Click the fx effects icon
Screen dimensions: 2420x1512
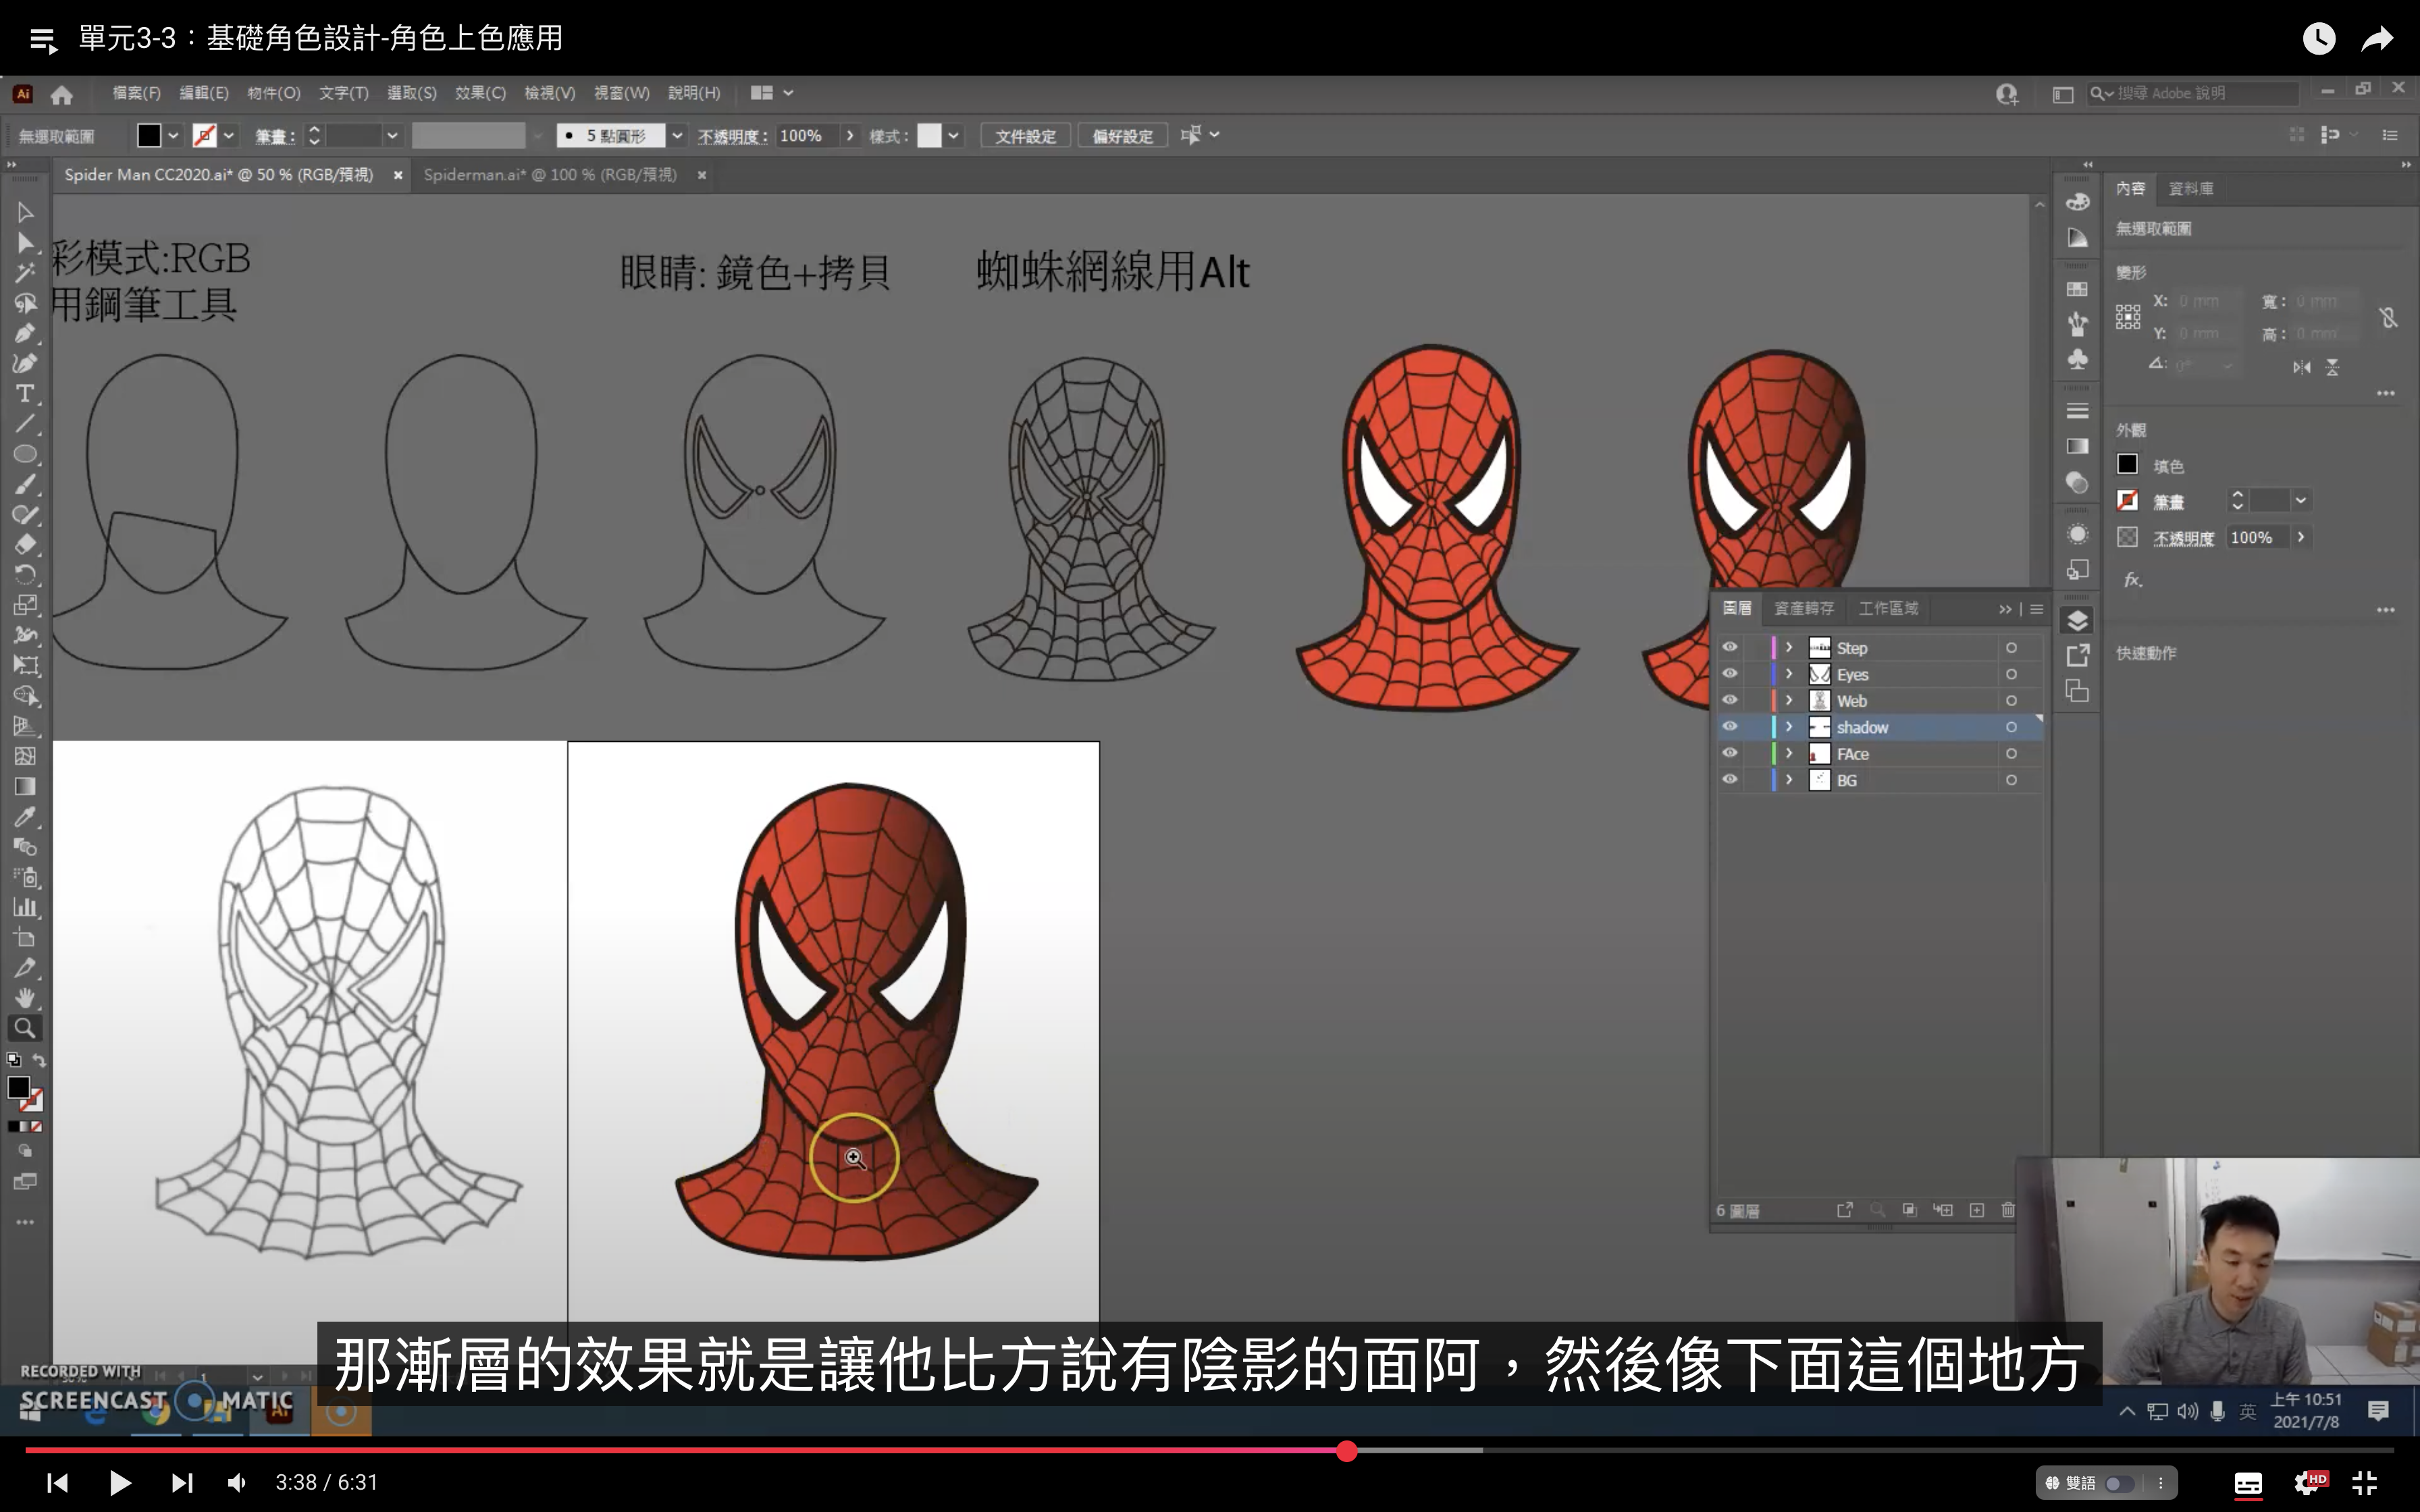click(x=2132, y=579)
